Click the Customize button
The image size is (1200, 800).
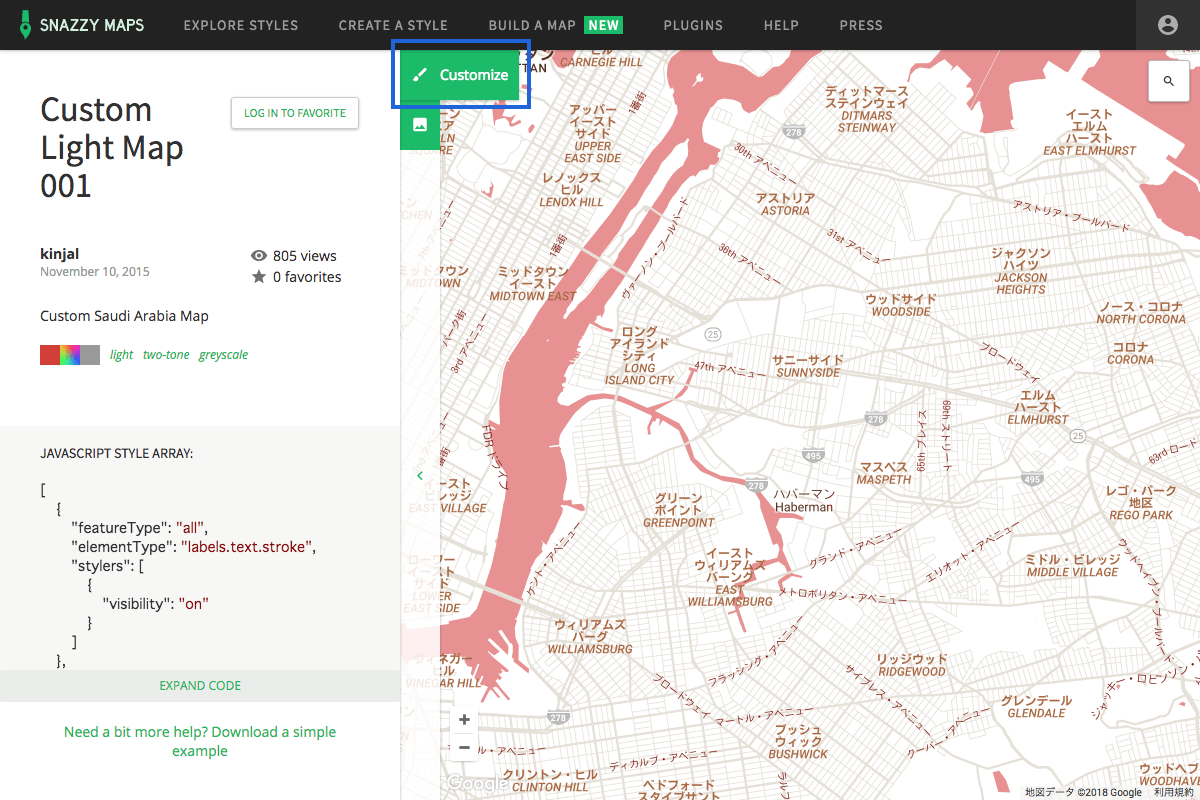[x=460, y=75]
